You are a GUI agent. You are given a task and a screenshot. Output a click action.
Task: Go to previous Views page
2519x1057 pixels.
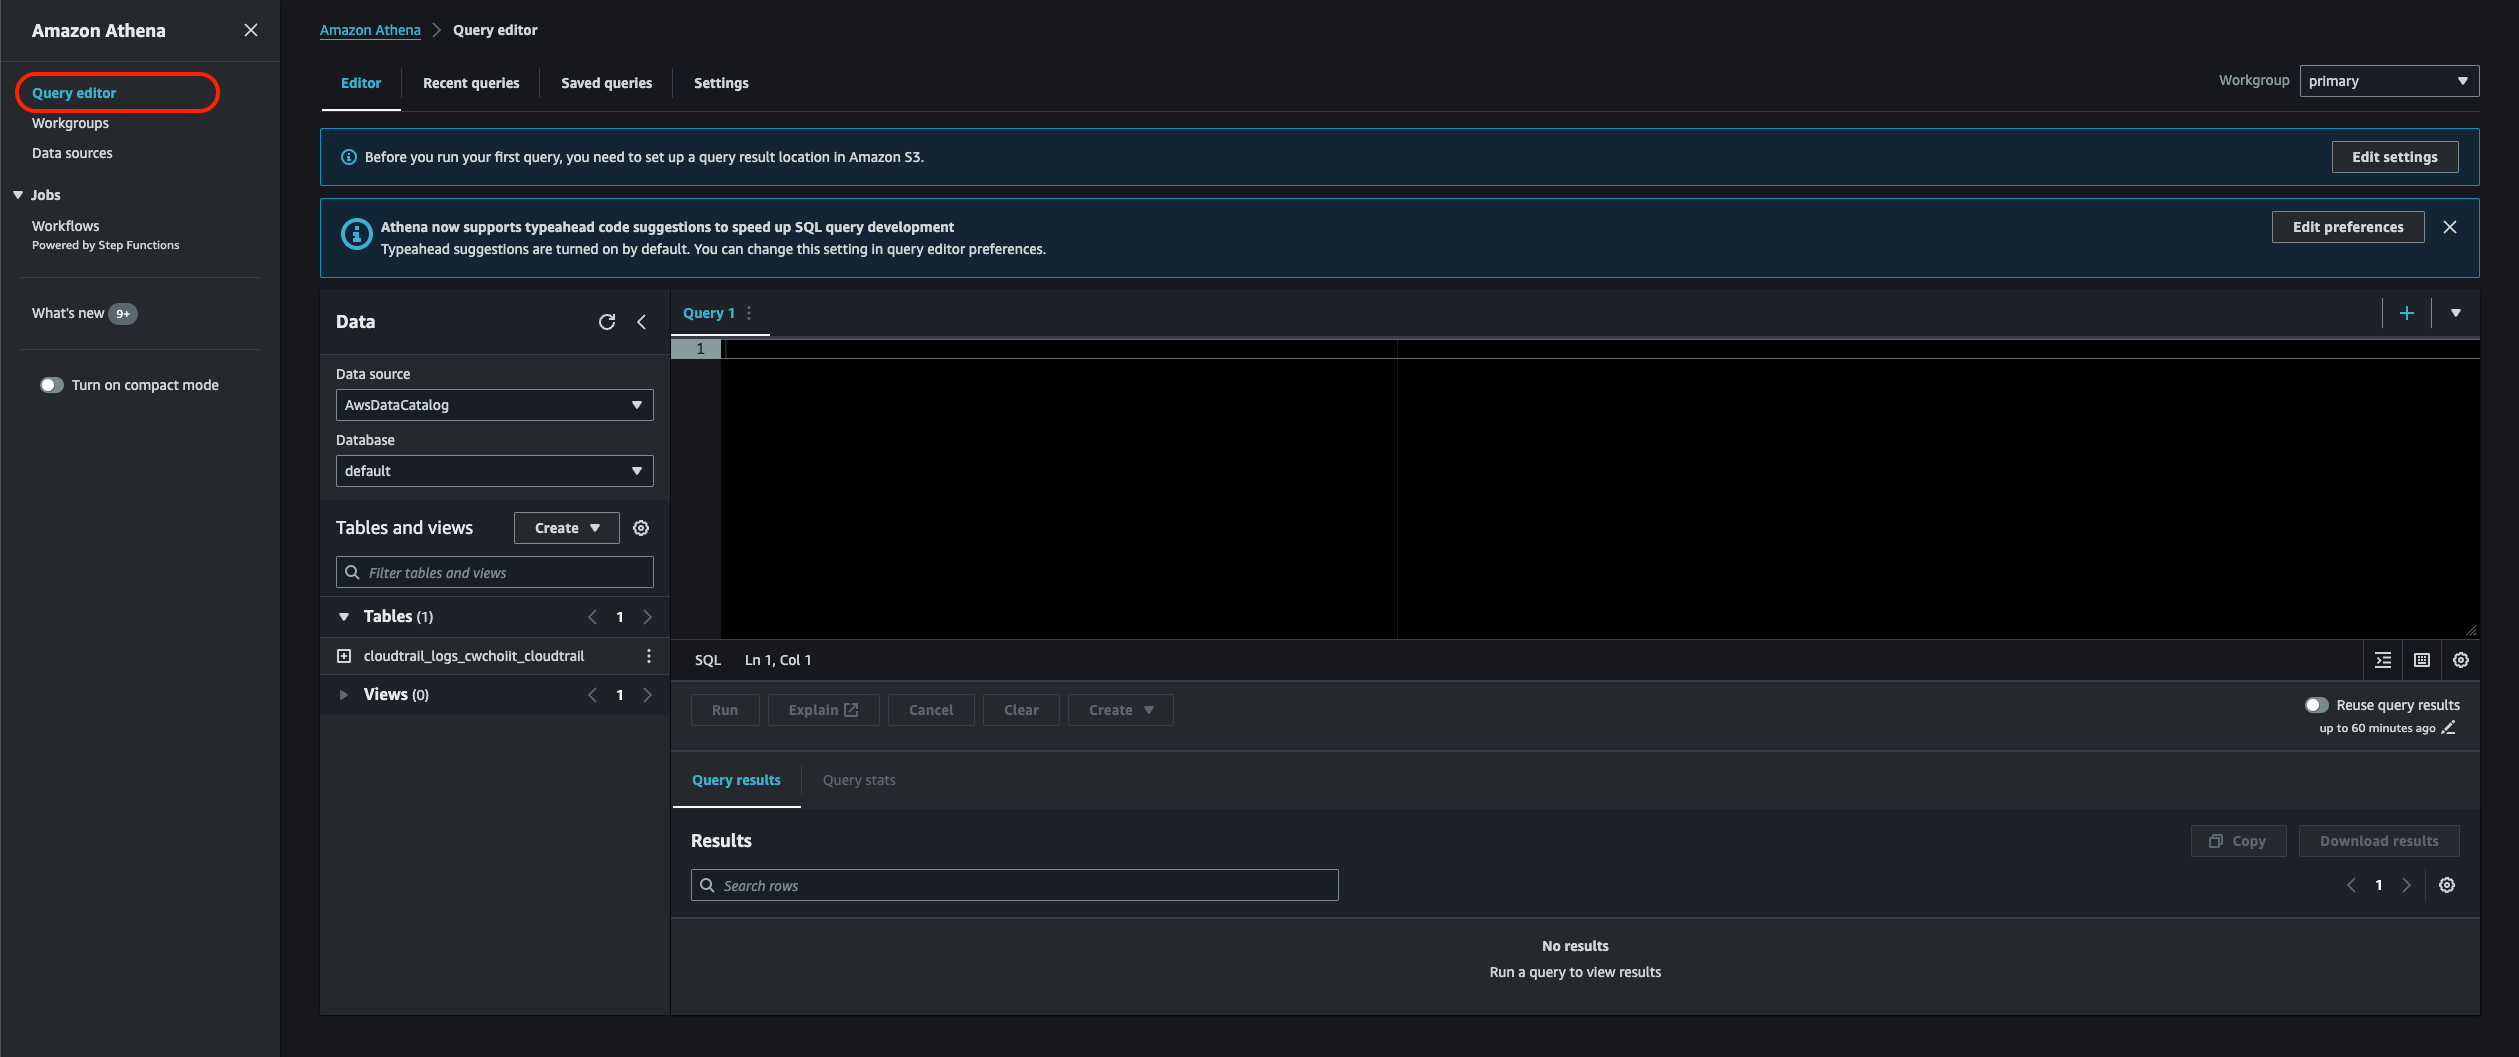coord(592,695)
